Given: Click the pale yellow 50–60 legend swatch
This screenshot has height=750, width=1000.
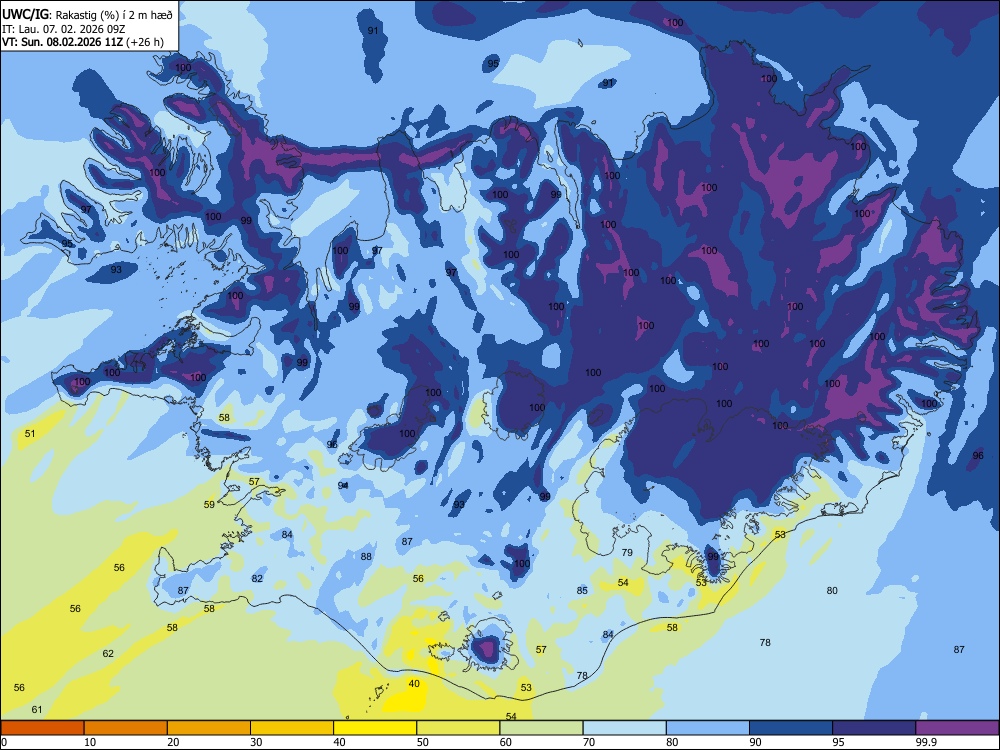Looking at the screenshot, I should click(458, 728).
